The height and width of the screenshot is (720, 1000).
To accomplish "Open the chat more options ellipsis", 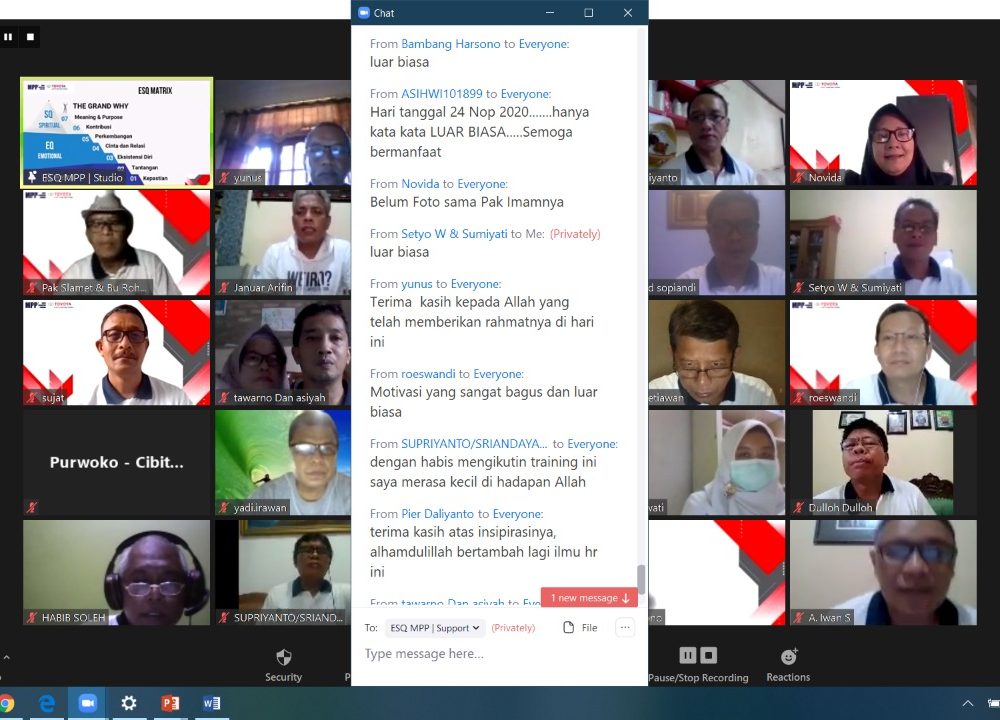I will click(x=625, y=627).
